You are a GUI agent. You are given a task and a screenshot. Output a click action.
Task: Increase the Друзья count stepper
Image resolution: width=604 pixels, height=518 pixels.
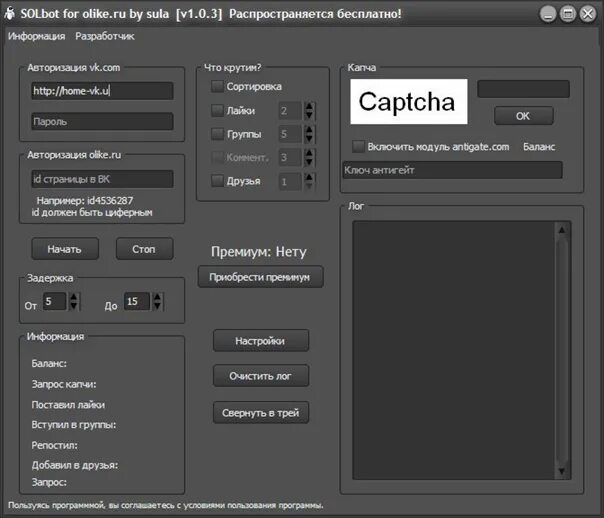pos(309,177)
